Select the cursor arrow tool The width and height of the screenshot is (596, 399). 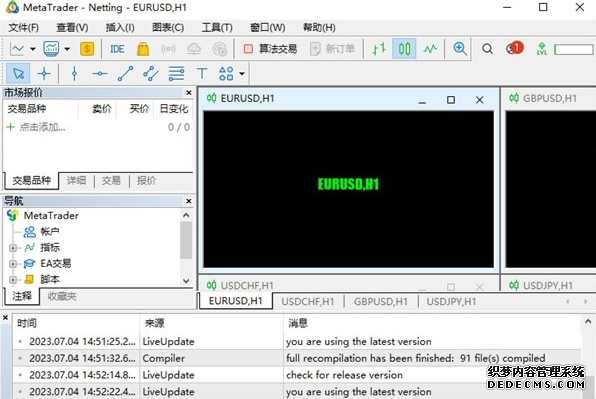[x=18, y=73]
